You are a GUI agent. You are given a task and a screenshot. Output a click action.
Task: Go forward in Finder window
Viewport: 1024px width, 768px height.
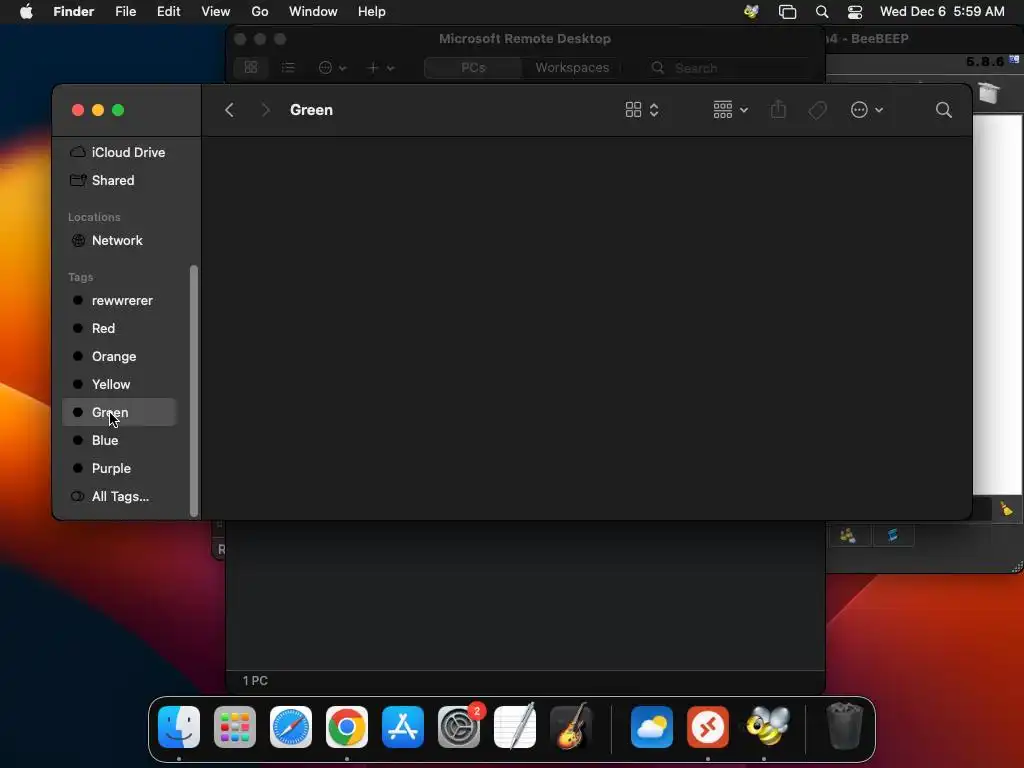[x=265, y=110]
